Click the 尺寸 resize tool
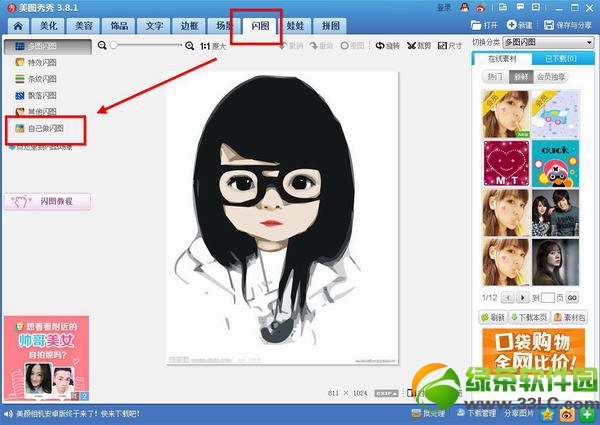The width and height of the screenshot is (600, 425). coord(450,46)
